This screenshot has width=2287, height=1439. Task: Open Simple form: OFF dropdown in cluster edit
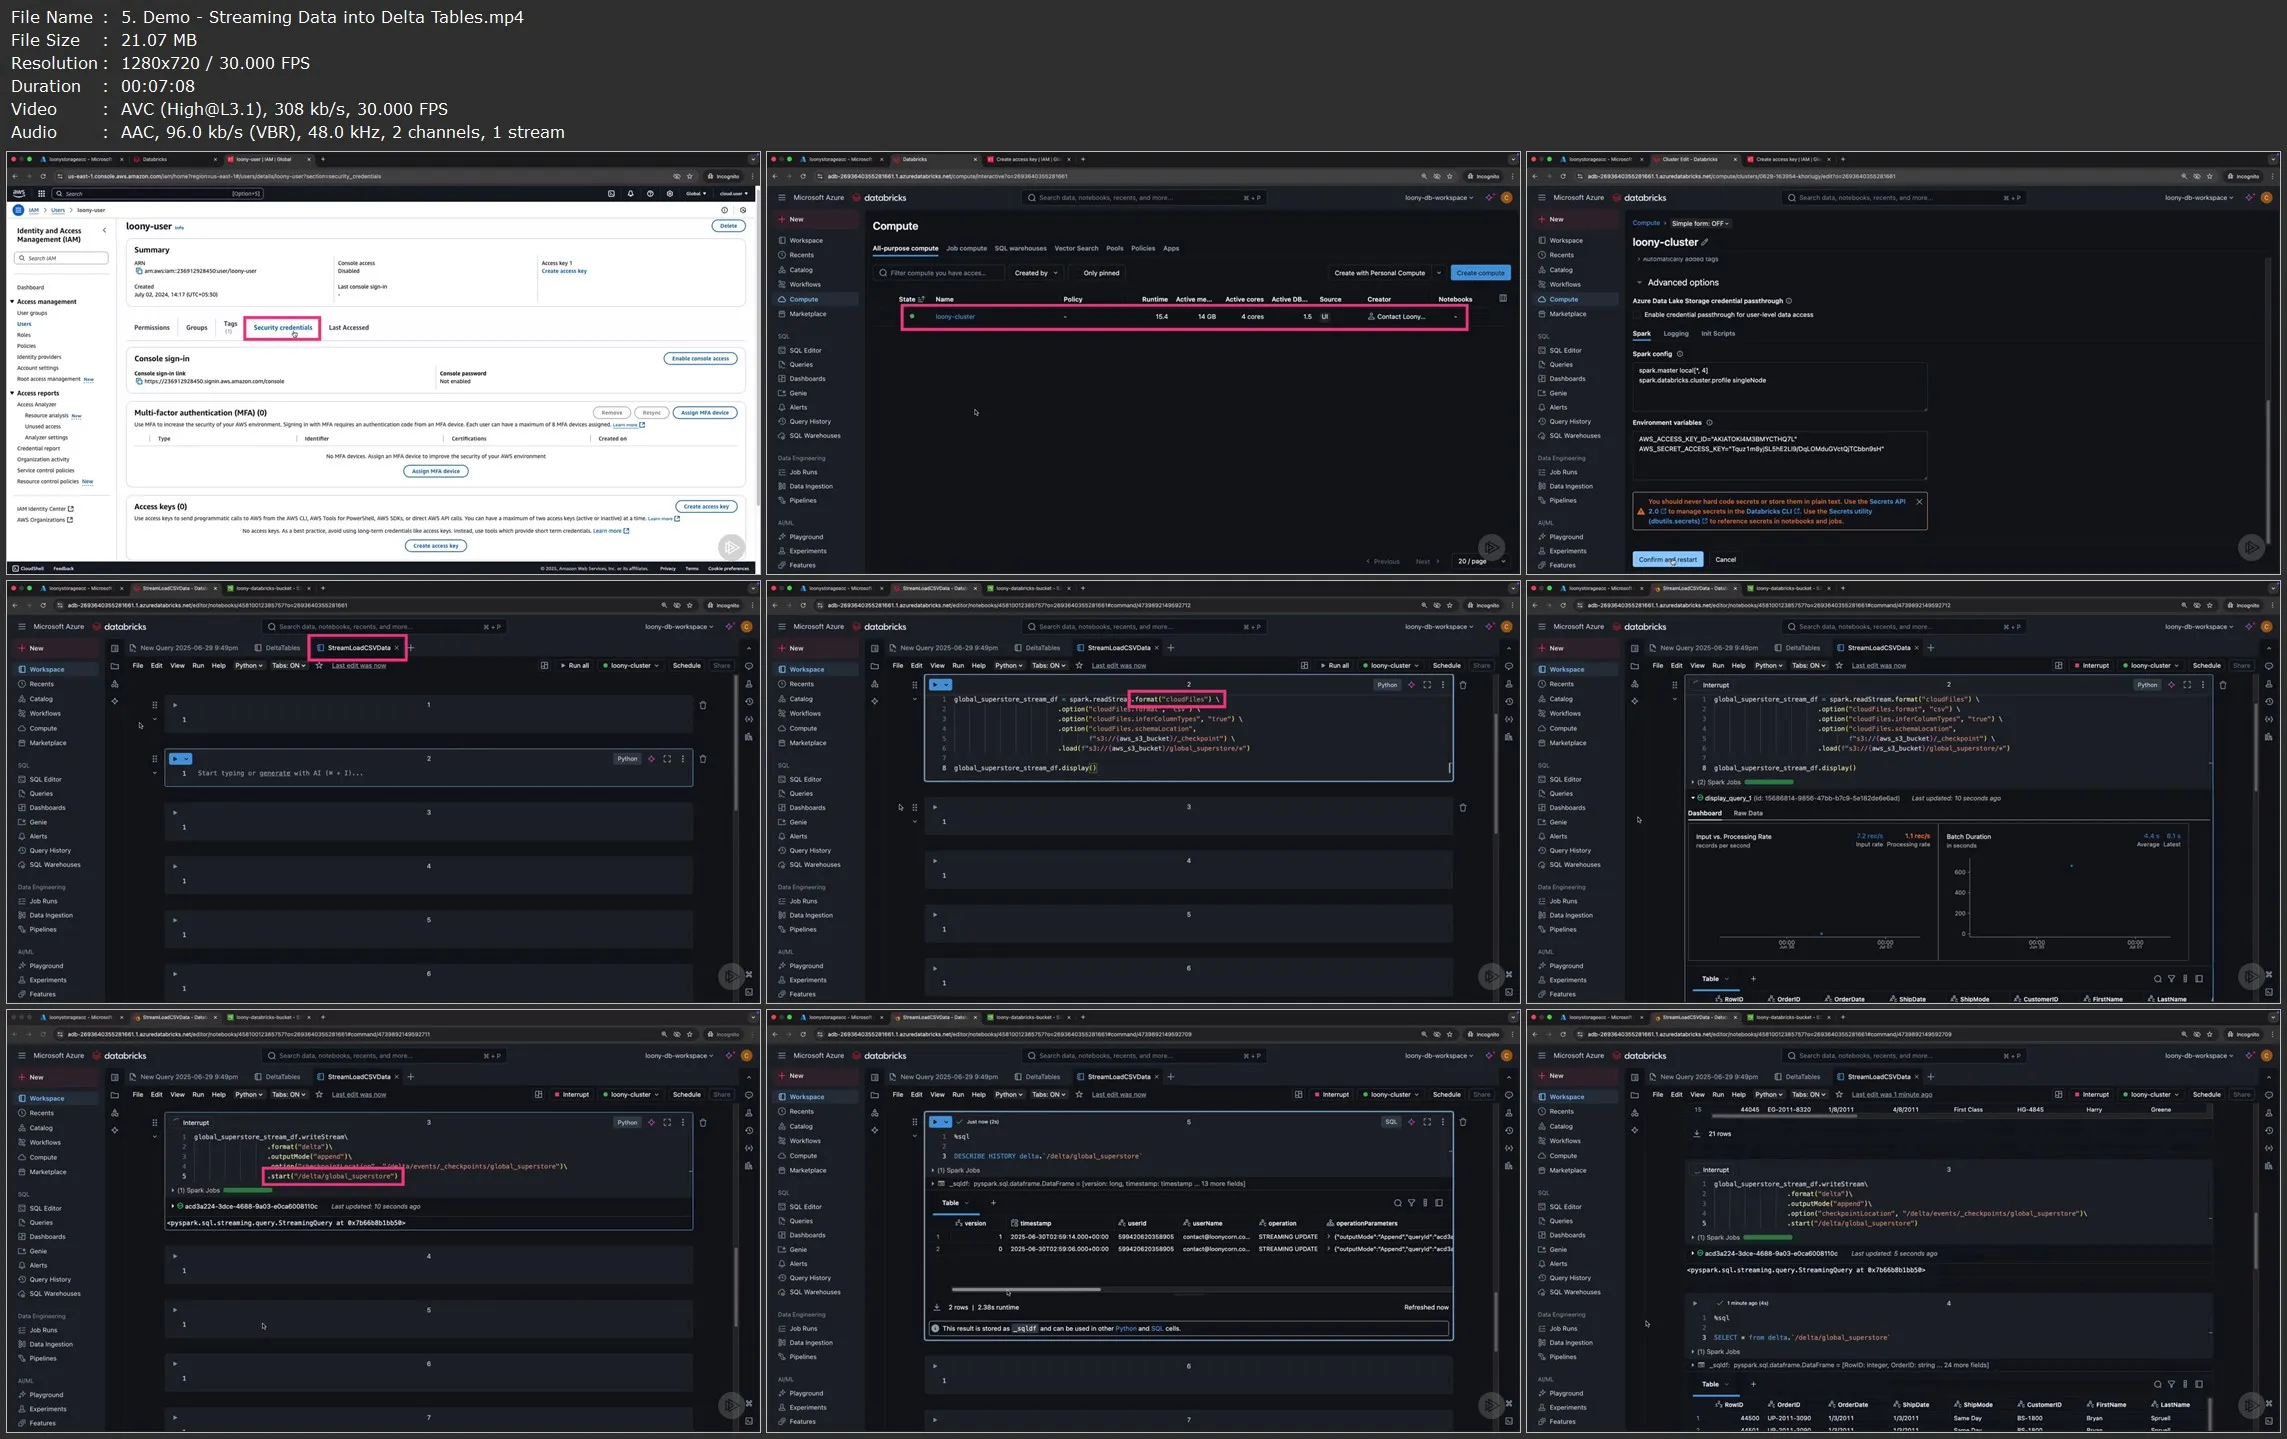pos(1700,223)
